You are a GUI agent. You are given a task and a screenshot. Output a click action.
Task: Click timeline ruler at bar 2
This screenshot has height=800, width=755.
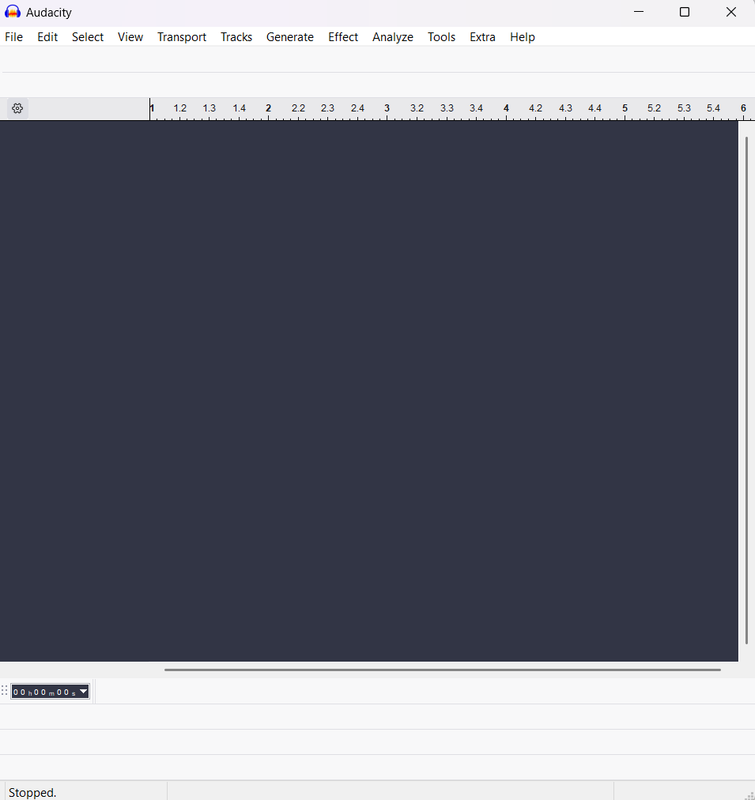tap(268, 108)
